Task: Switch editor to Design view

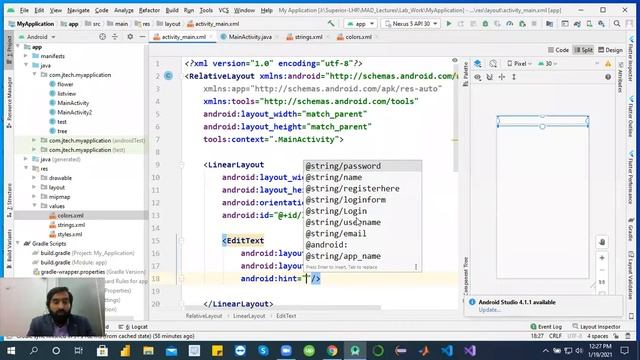Action: 610,50
